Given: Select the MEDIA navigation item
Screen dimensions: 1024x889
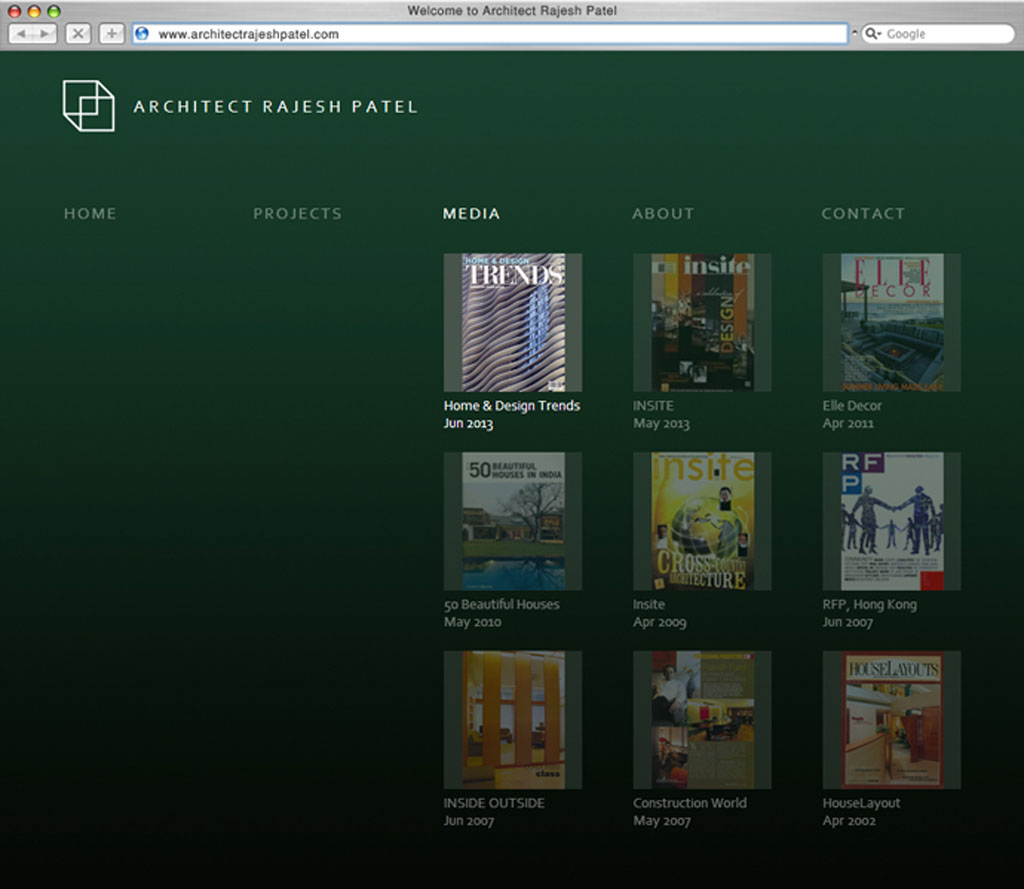Looking at the screenshot, I should (x=472, y=214).
